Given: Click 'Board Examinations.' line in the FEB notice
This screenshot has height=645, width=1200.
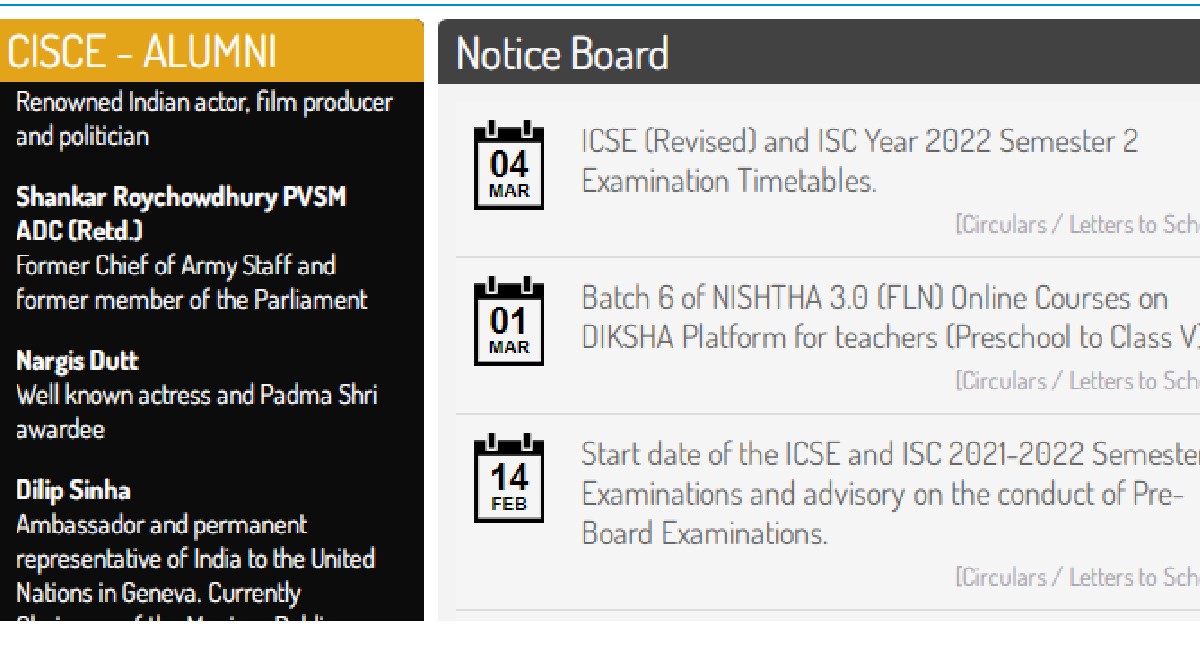Looking at the screenshot, I should (x=705, y=534).
